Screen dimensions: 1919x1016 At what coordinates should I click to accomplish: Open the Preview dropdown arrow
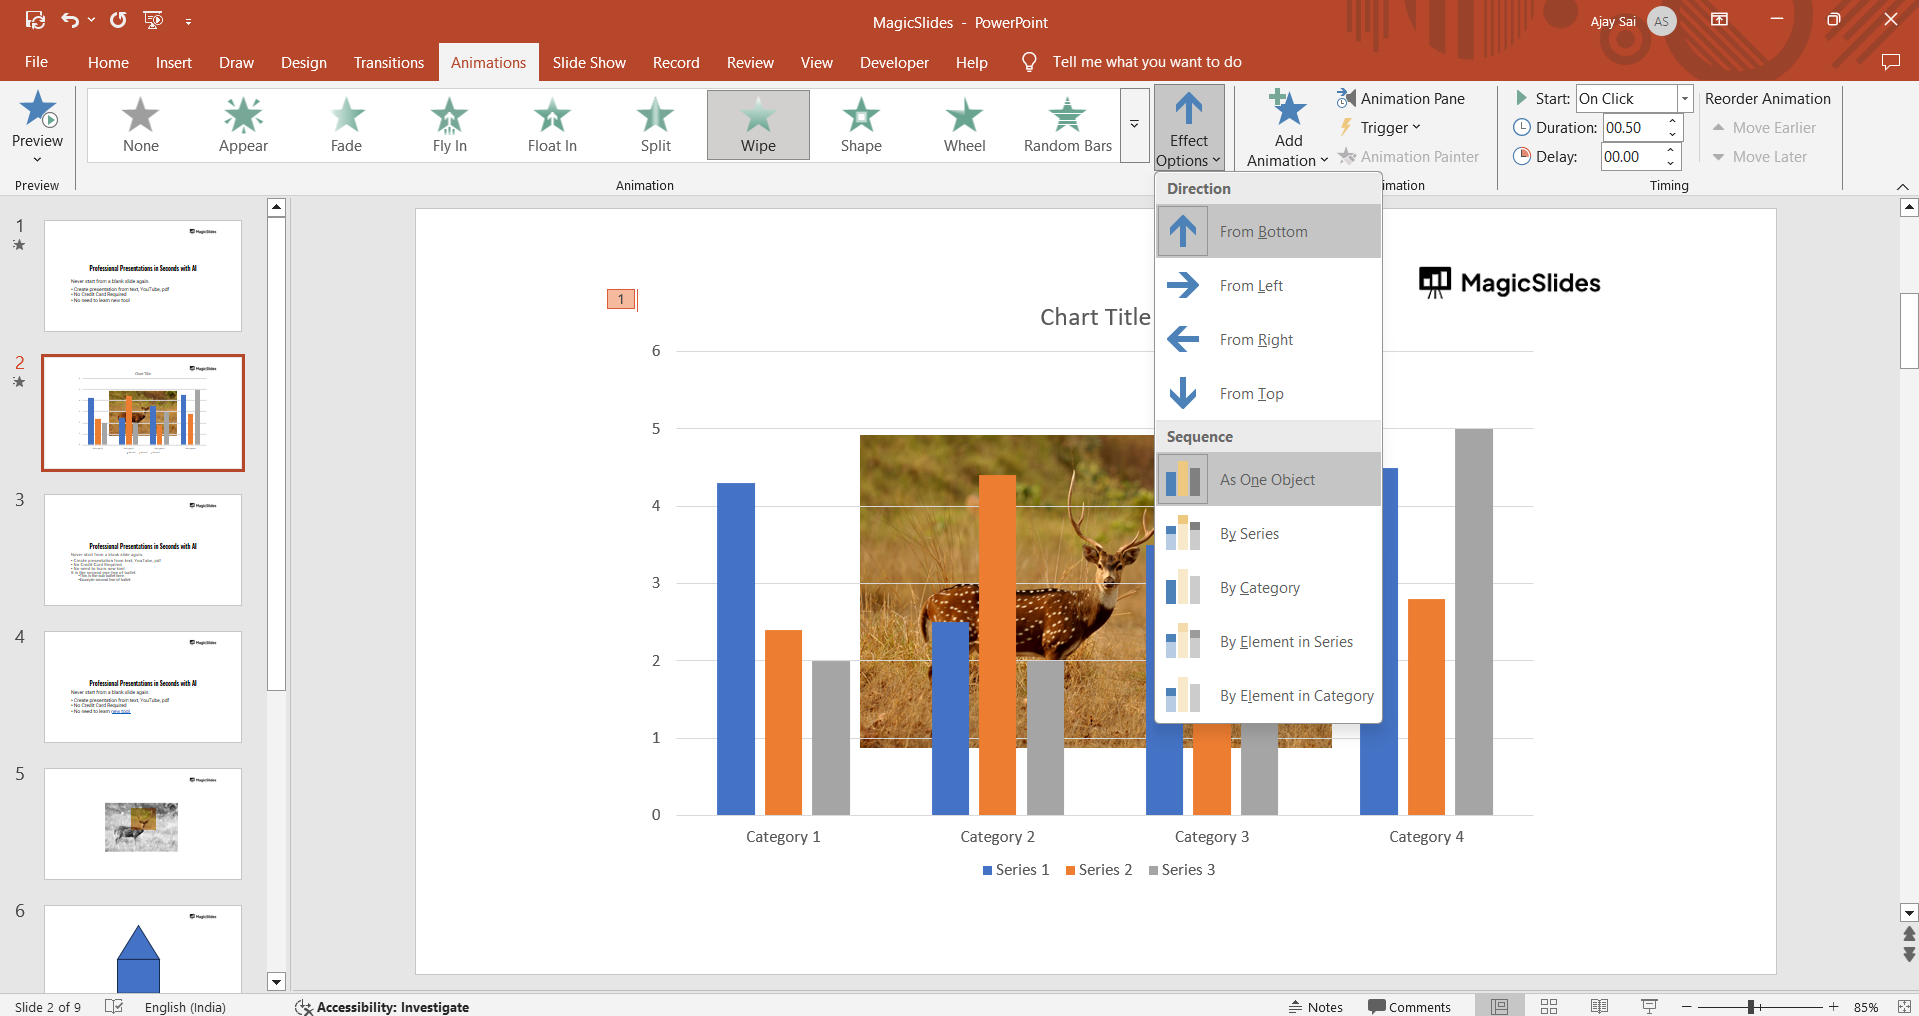pos(38,159)
